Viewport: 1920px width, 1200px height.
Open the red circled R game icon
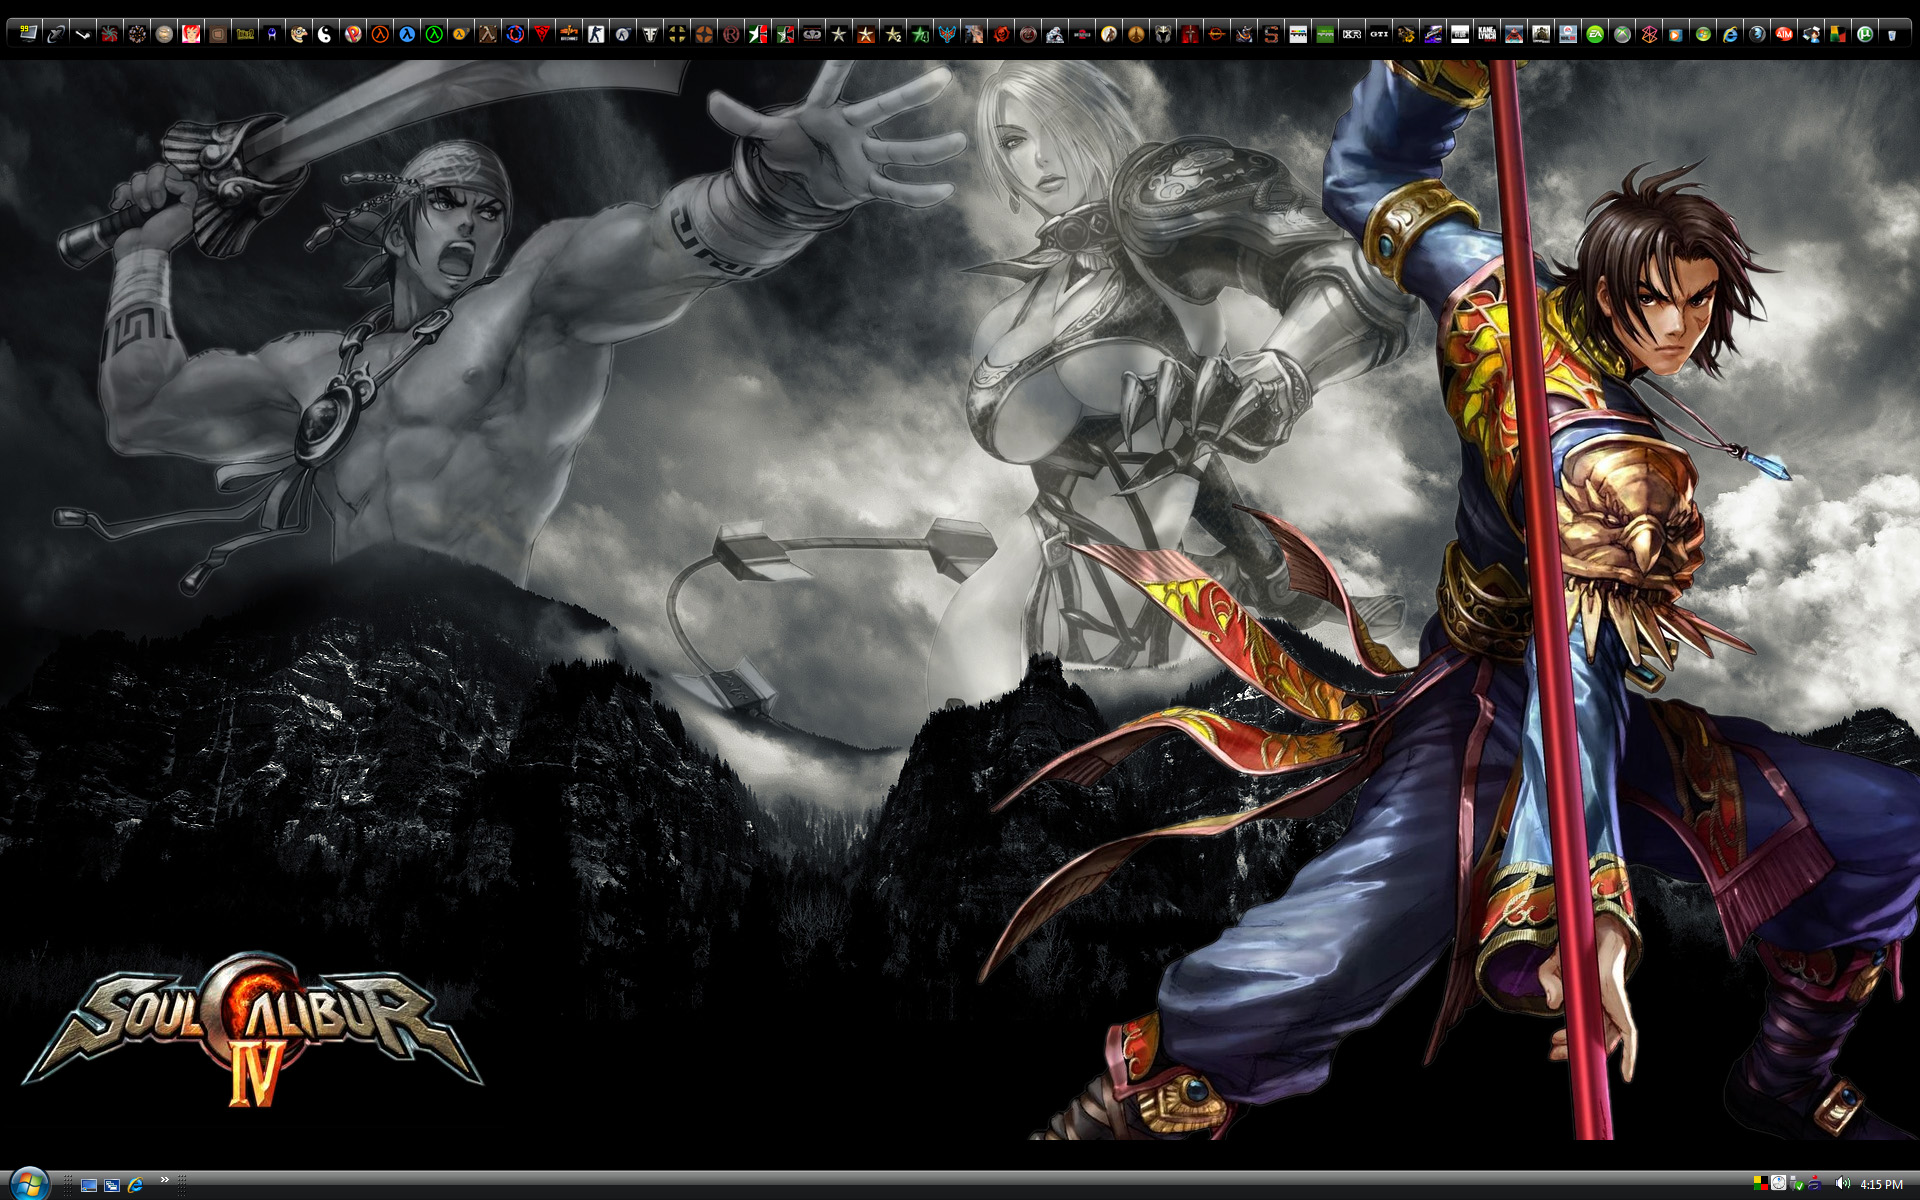[x=731, y=34]
